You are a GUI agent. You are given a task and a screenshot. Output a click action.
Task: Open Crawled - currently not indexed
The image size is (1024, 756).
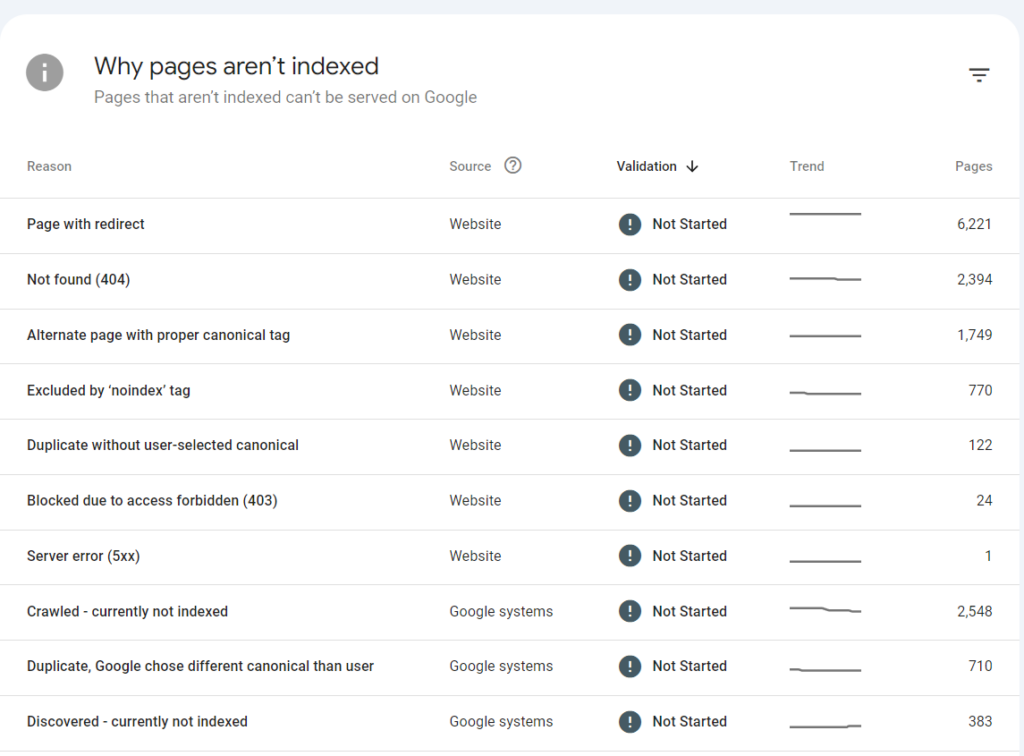(127, 612)
